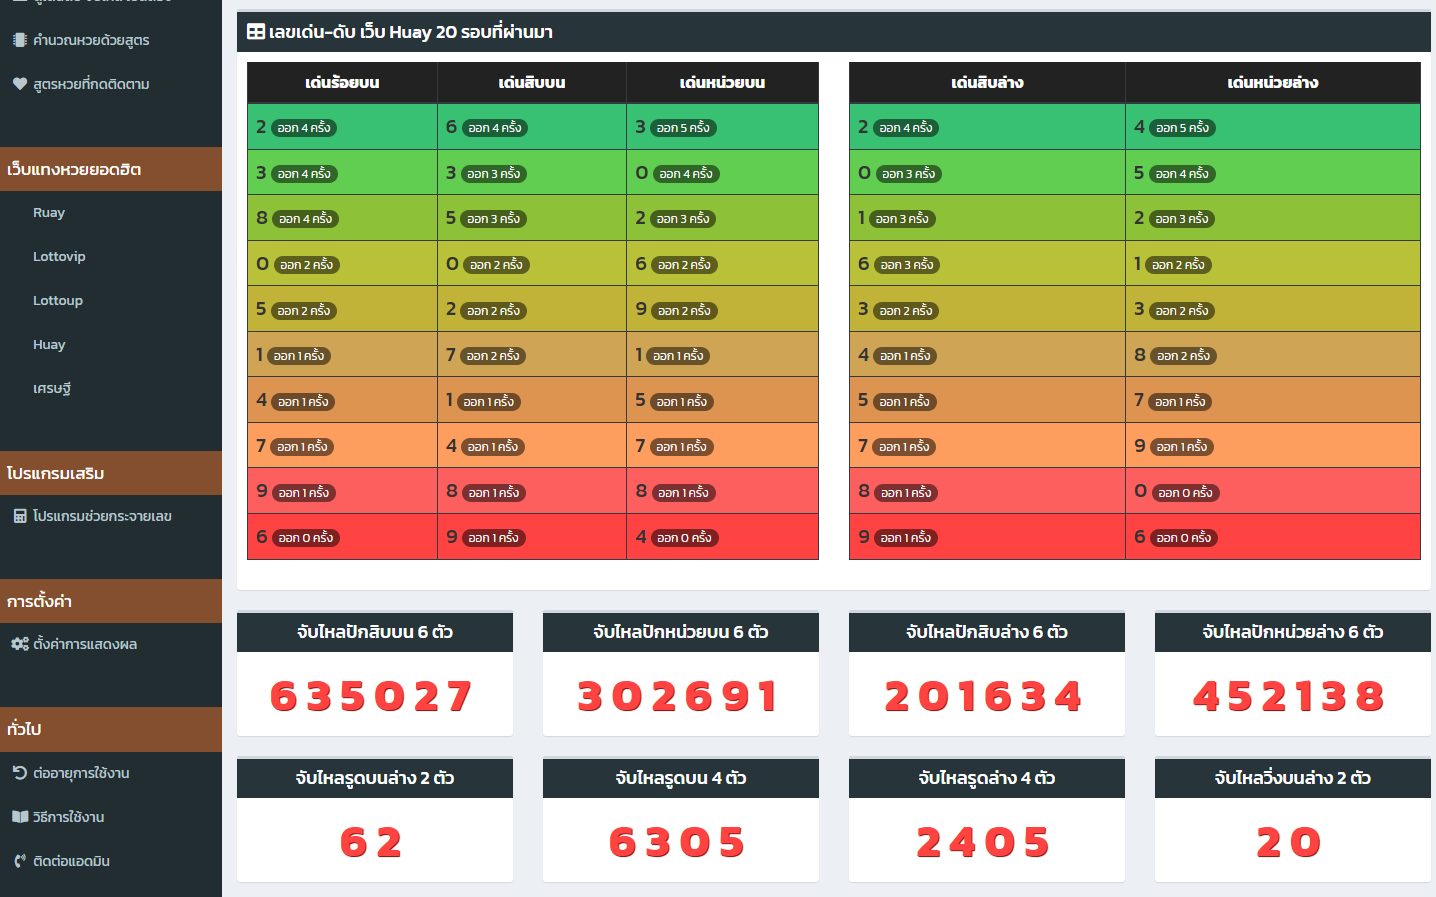1436x897 pixels.
Task: Open the Lottovip link in sidebar
Action: pos(59,256)
